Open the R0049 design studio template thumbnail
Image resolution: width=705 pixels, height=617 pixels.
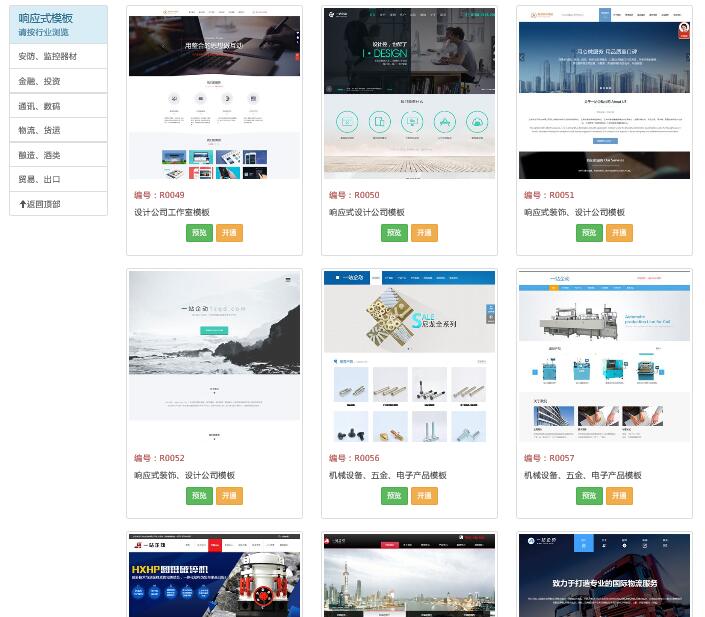pyautogui.click(x=214, y=94)
